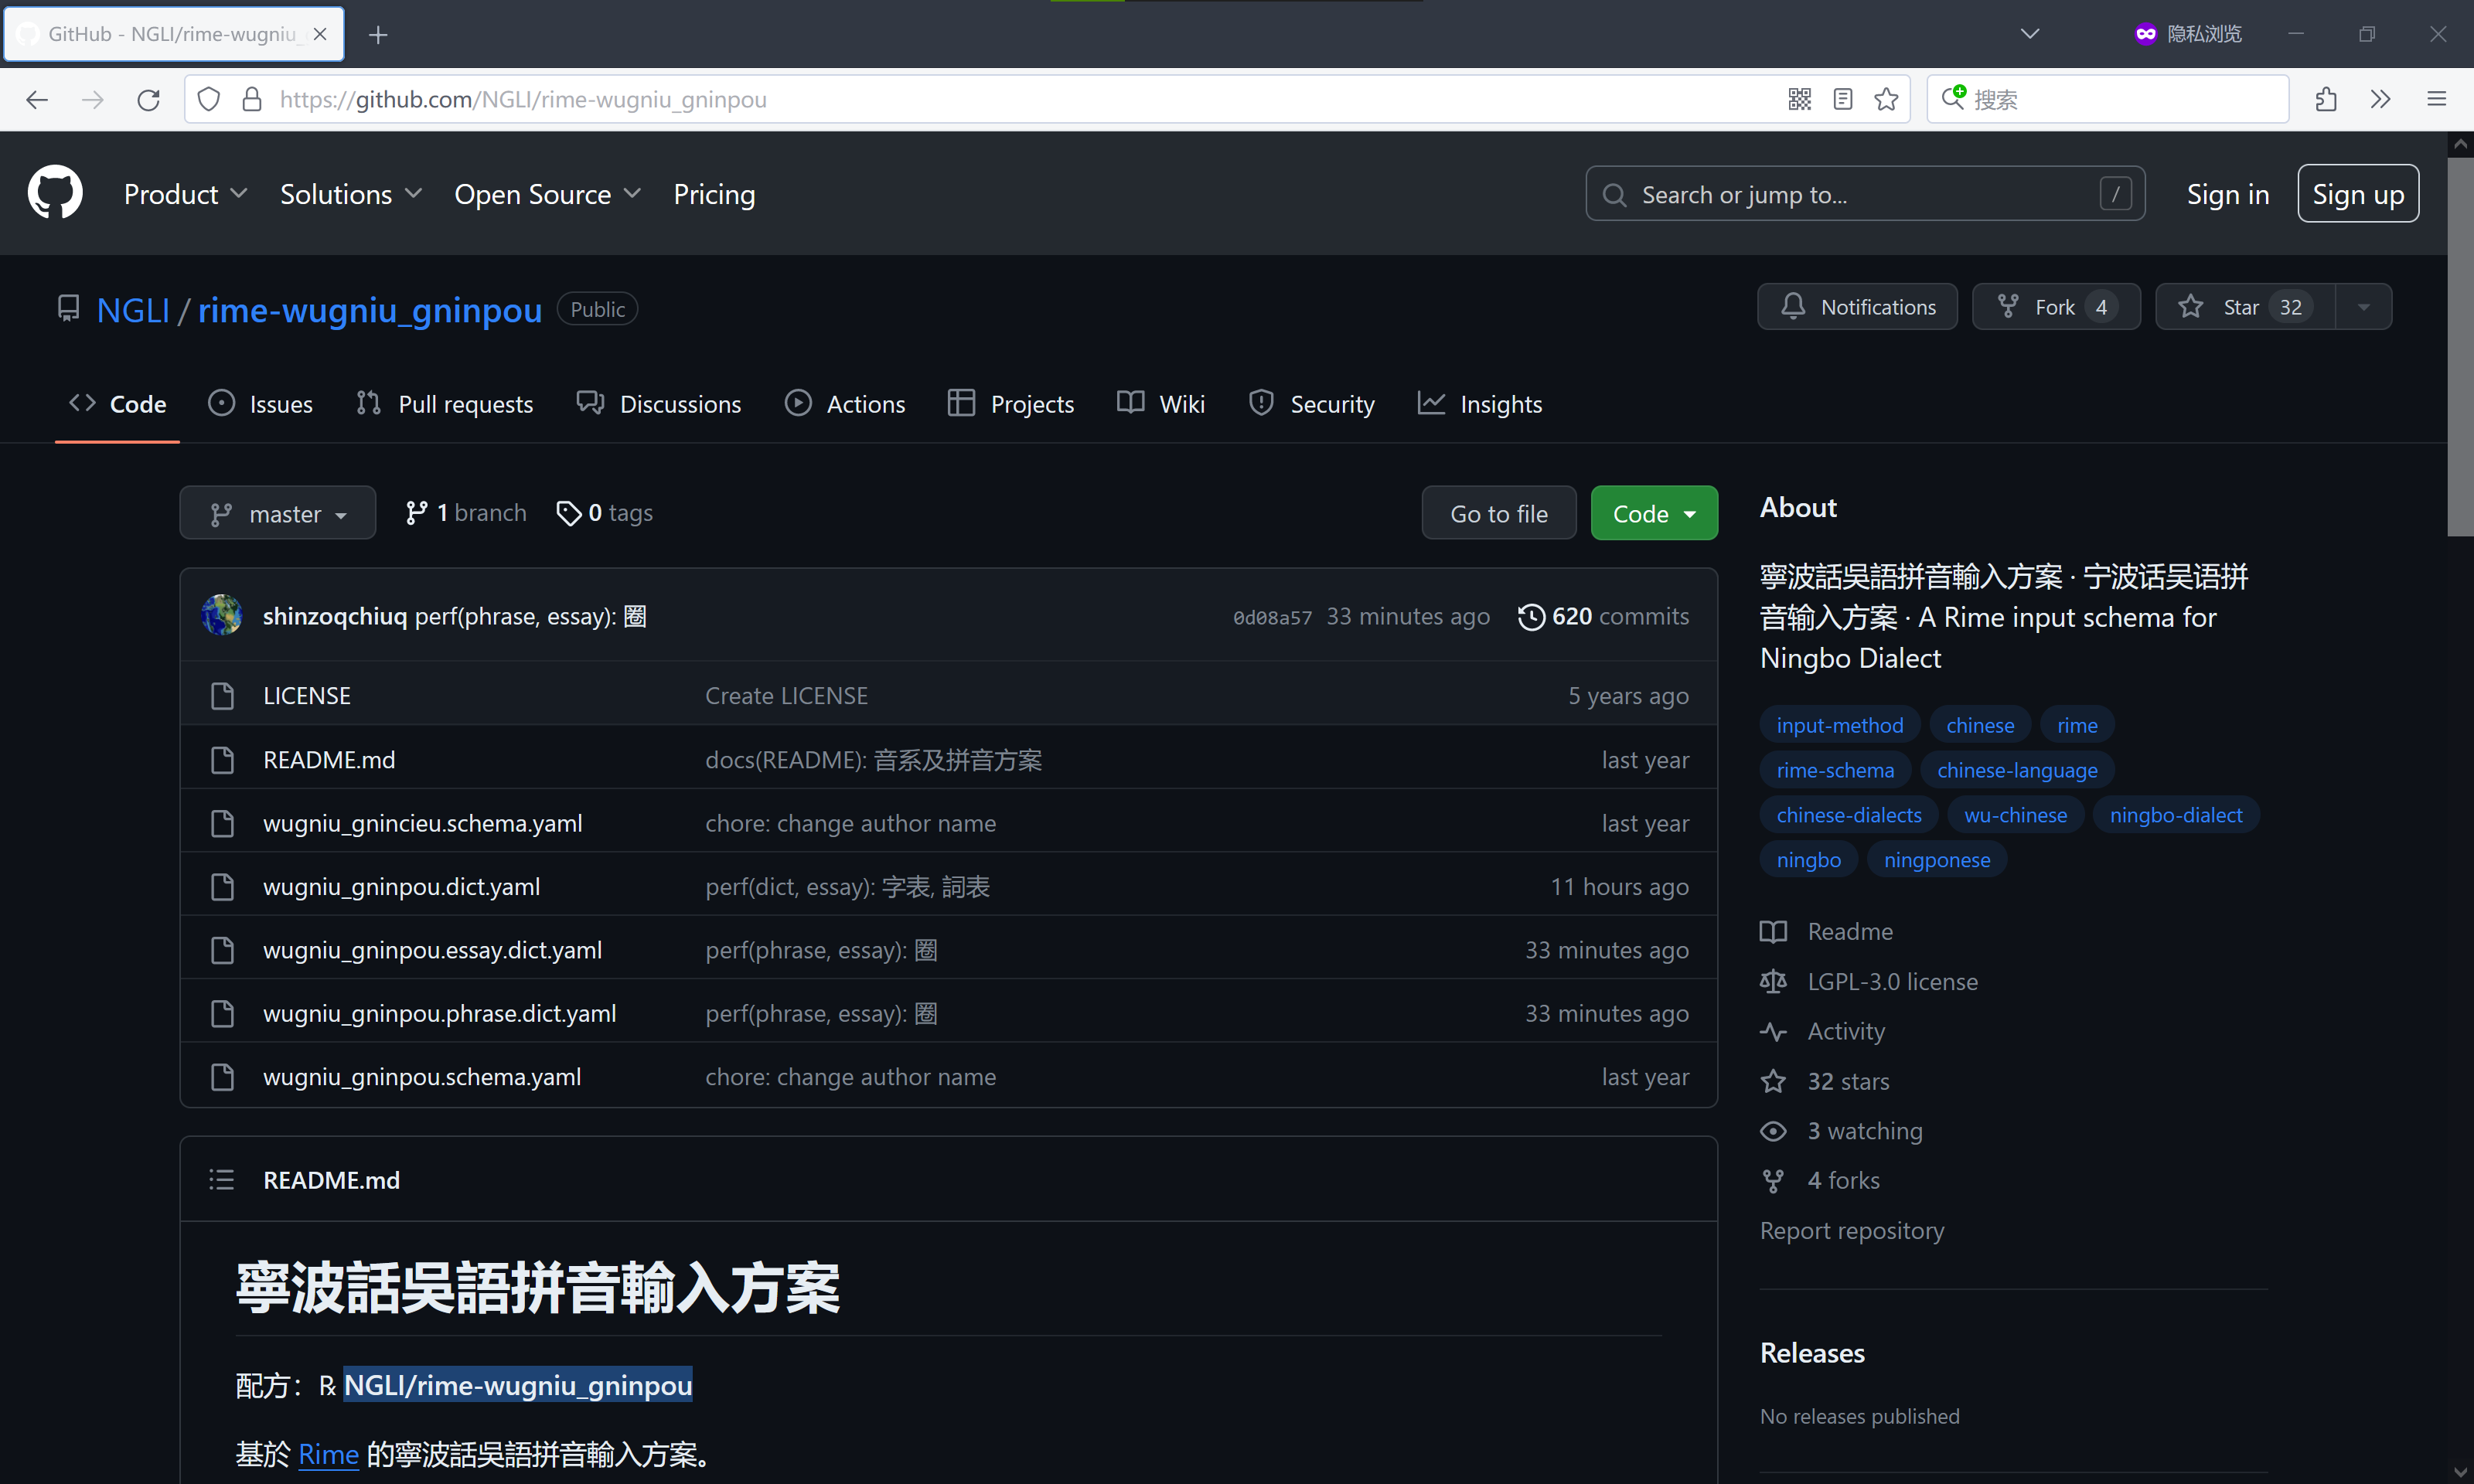The height and width of the screenshot is (1484, 2474).
Task: Click the GitHub Octocat home logo
Action: (55, 193)
